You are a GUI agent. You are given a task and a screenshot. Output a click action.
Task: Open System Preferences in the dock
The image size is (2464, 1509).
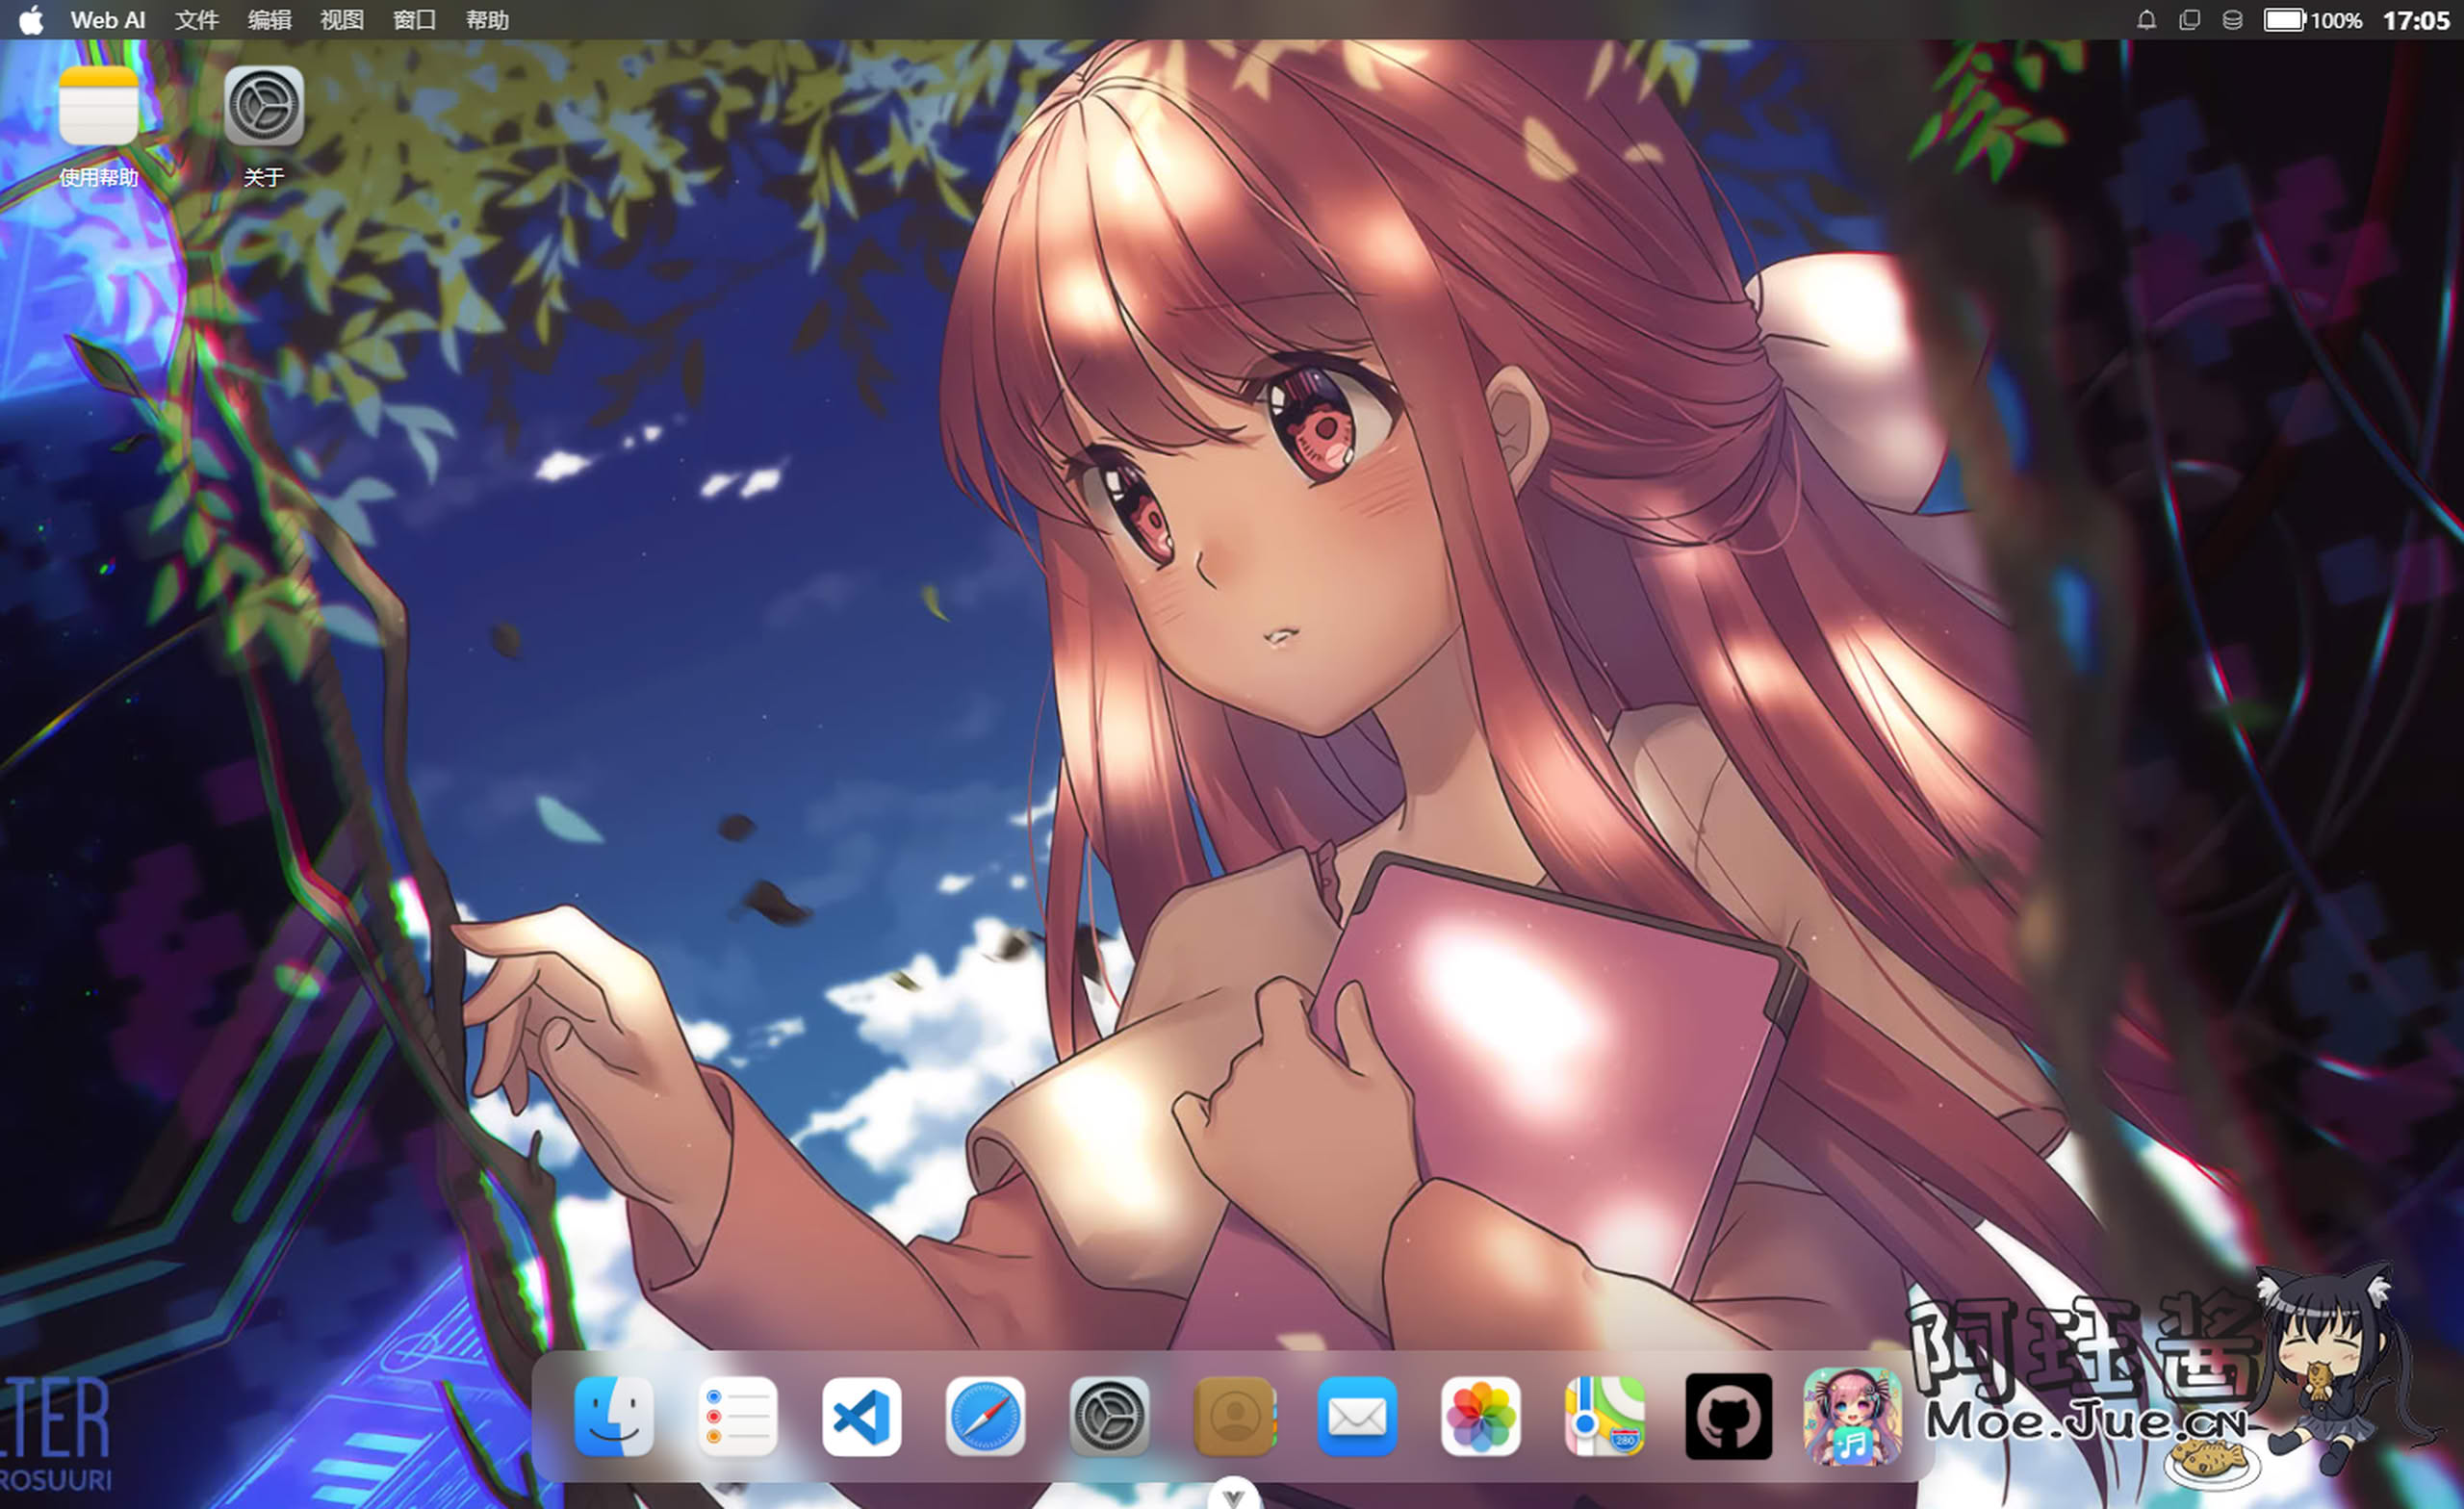[x=1109, y=1416]
